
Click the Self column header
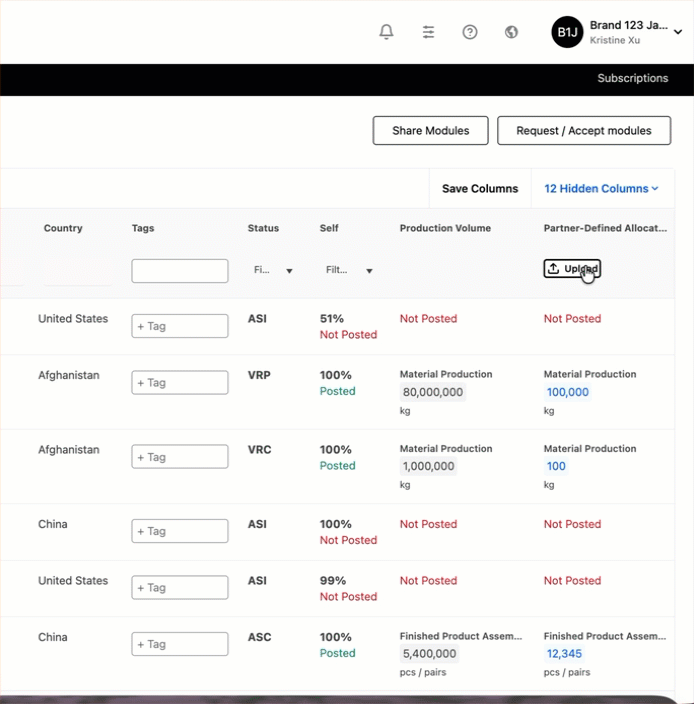tap(329, 228)
